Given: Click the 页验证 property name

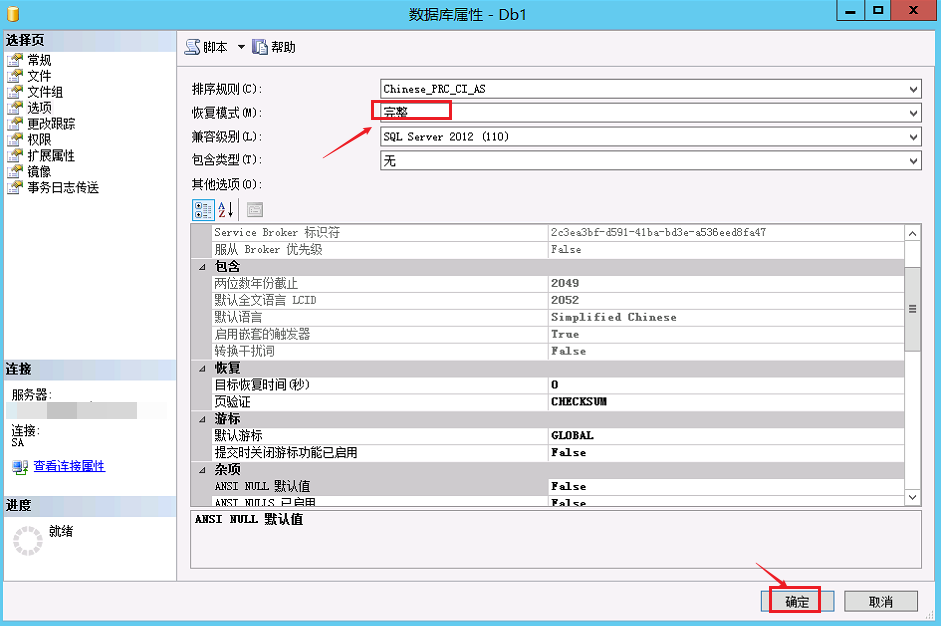Looking at the screenshot, I should click(x=232, y=402).
